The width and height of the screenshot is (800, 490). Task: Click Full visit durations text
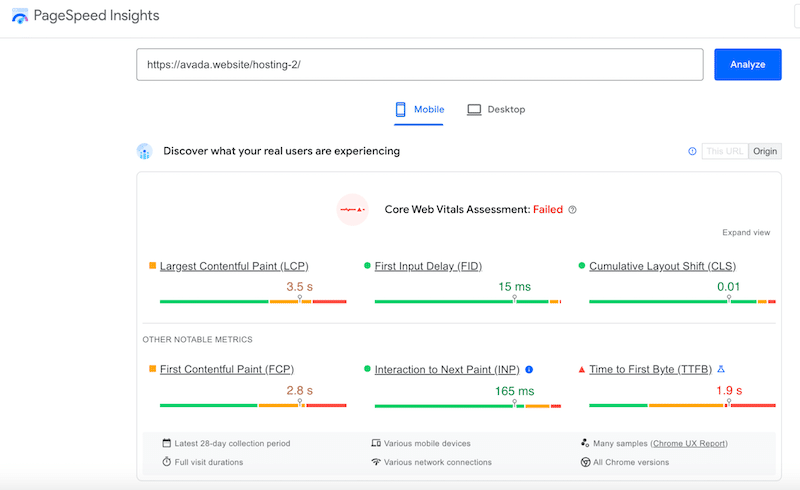209,462
